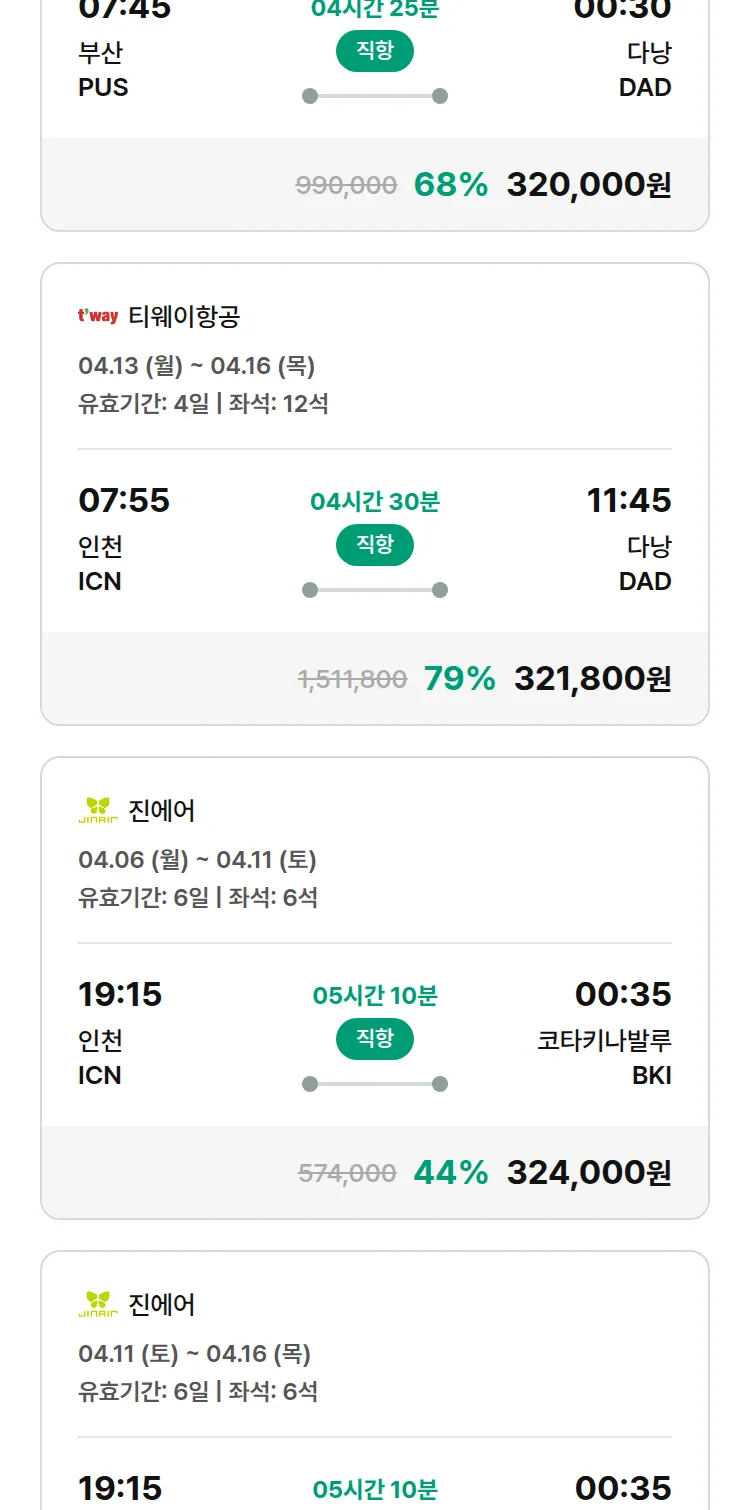Viewport: 750px width, 1510px height.
Task: Tap 직항 badge on the Busan flight
Action: tap(375, 51)
